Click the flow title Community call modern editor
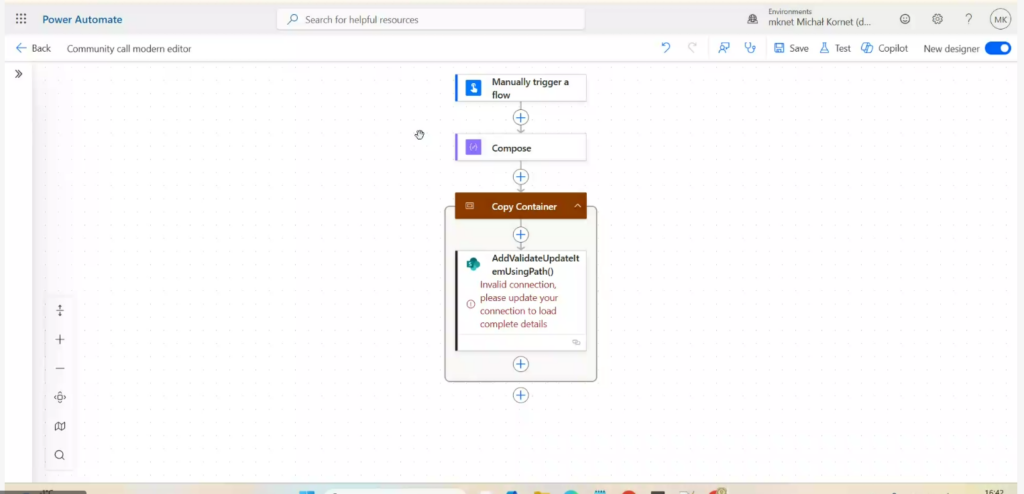The height and width of the screenshot is (494, 1024). 129,48
